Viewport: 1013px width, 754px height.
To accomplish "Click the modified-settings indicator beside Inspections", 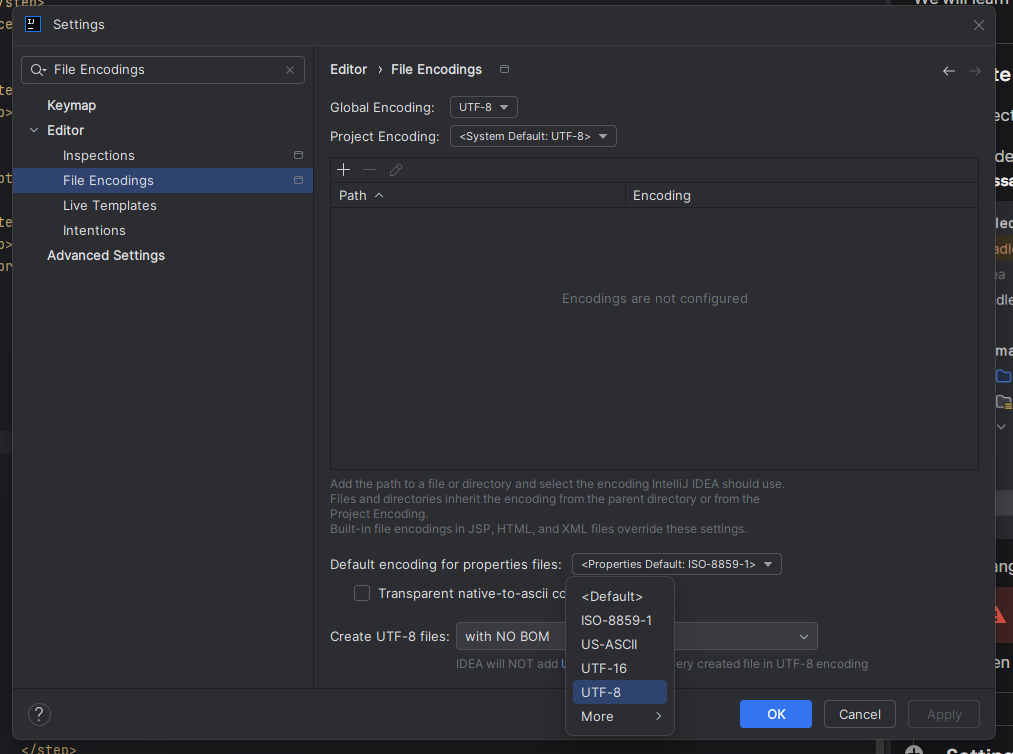I will point(297,155).
